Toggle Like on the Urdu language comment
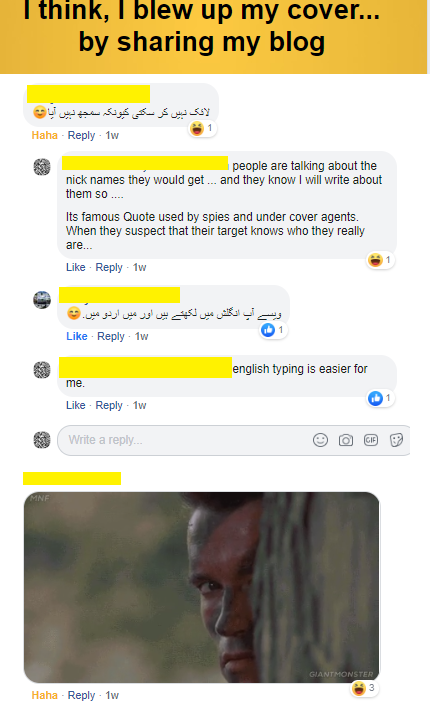This screenshot has height=706, width=430. (x=77, y=336)
